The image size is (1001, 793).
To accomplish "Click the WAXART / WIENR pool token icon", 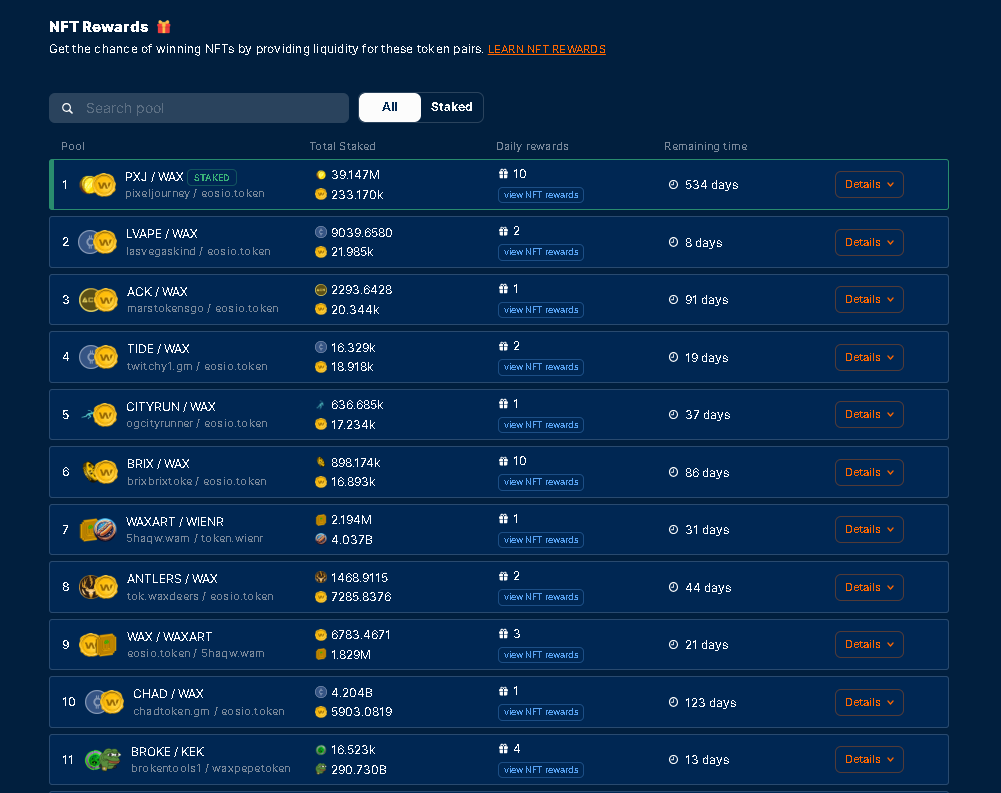I will coord(98,530).
